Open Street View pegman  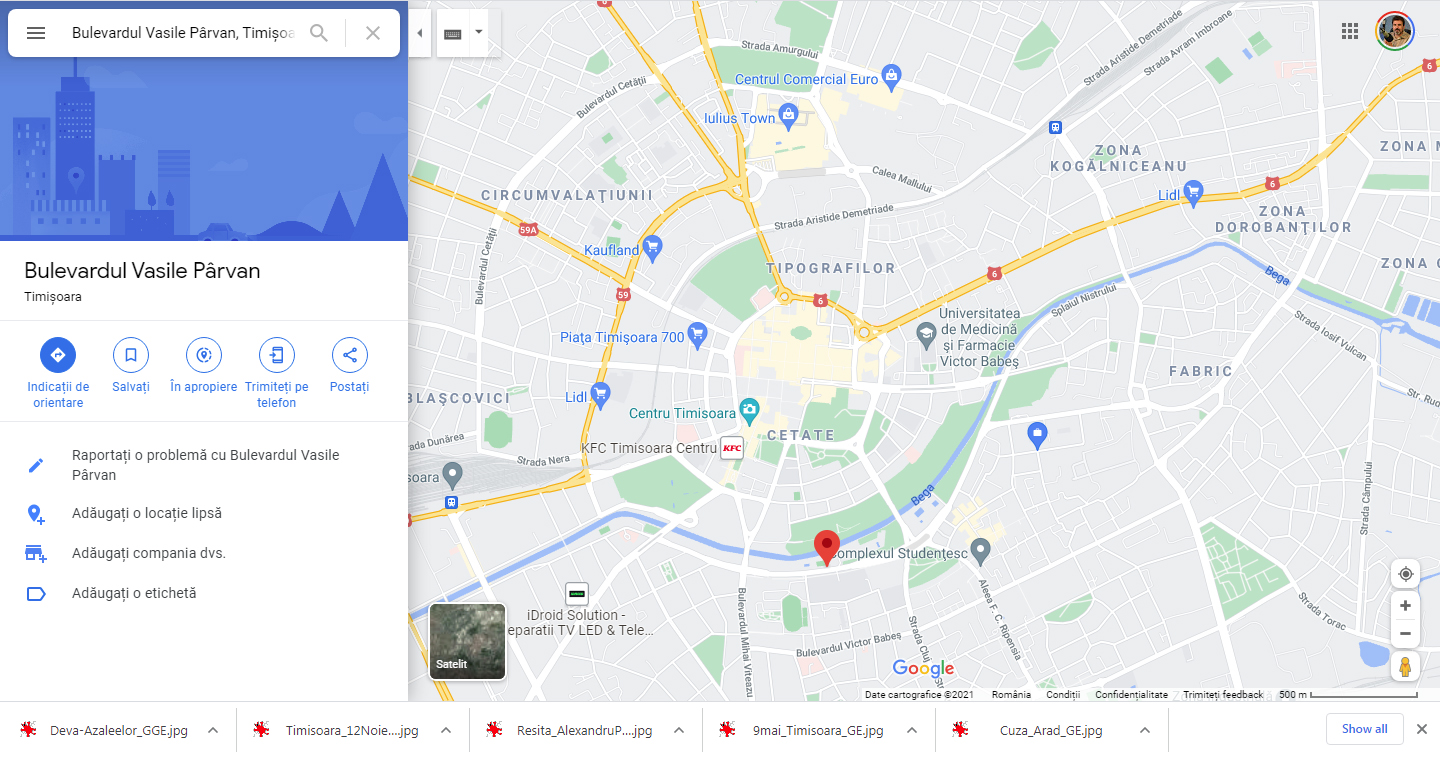(x=1405, y=667)
